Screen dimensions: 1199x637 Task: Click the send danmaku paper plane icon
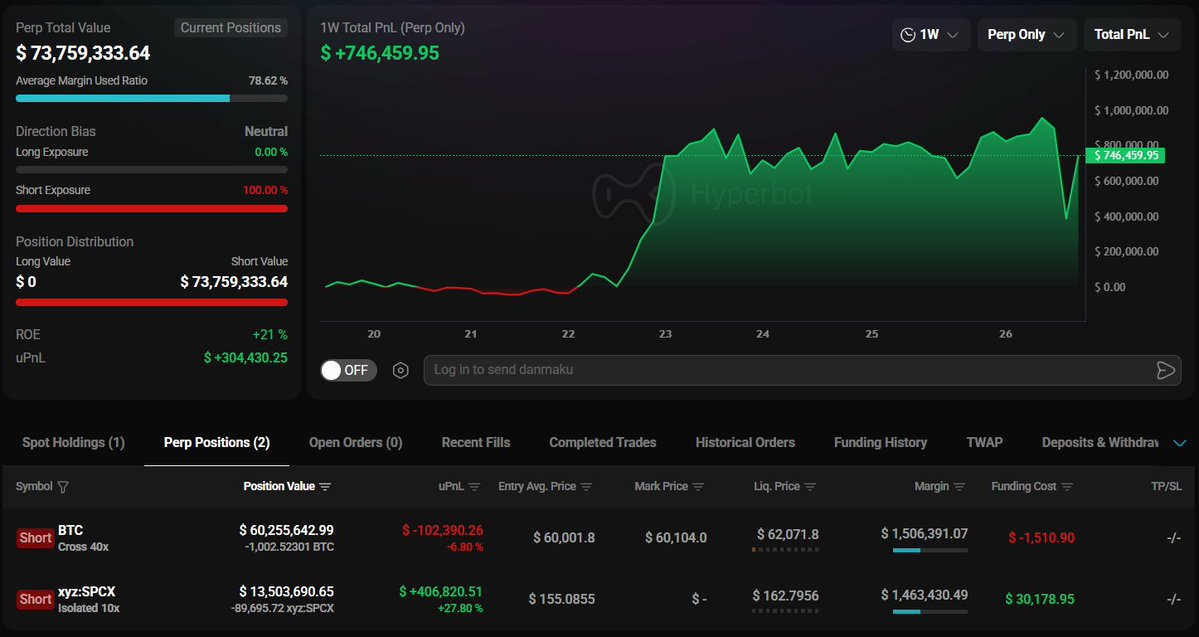coord(1165,370)
